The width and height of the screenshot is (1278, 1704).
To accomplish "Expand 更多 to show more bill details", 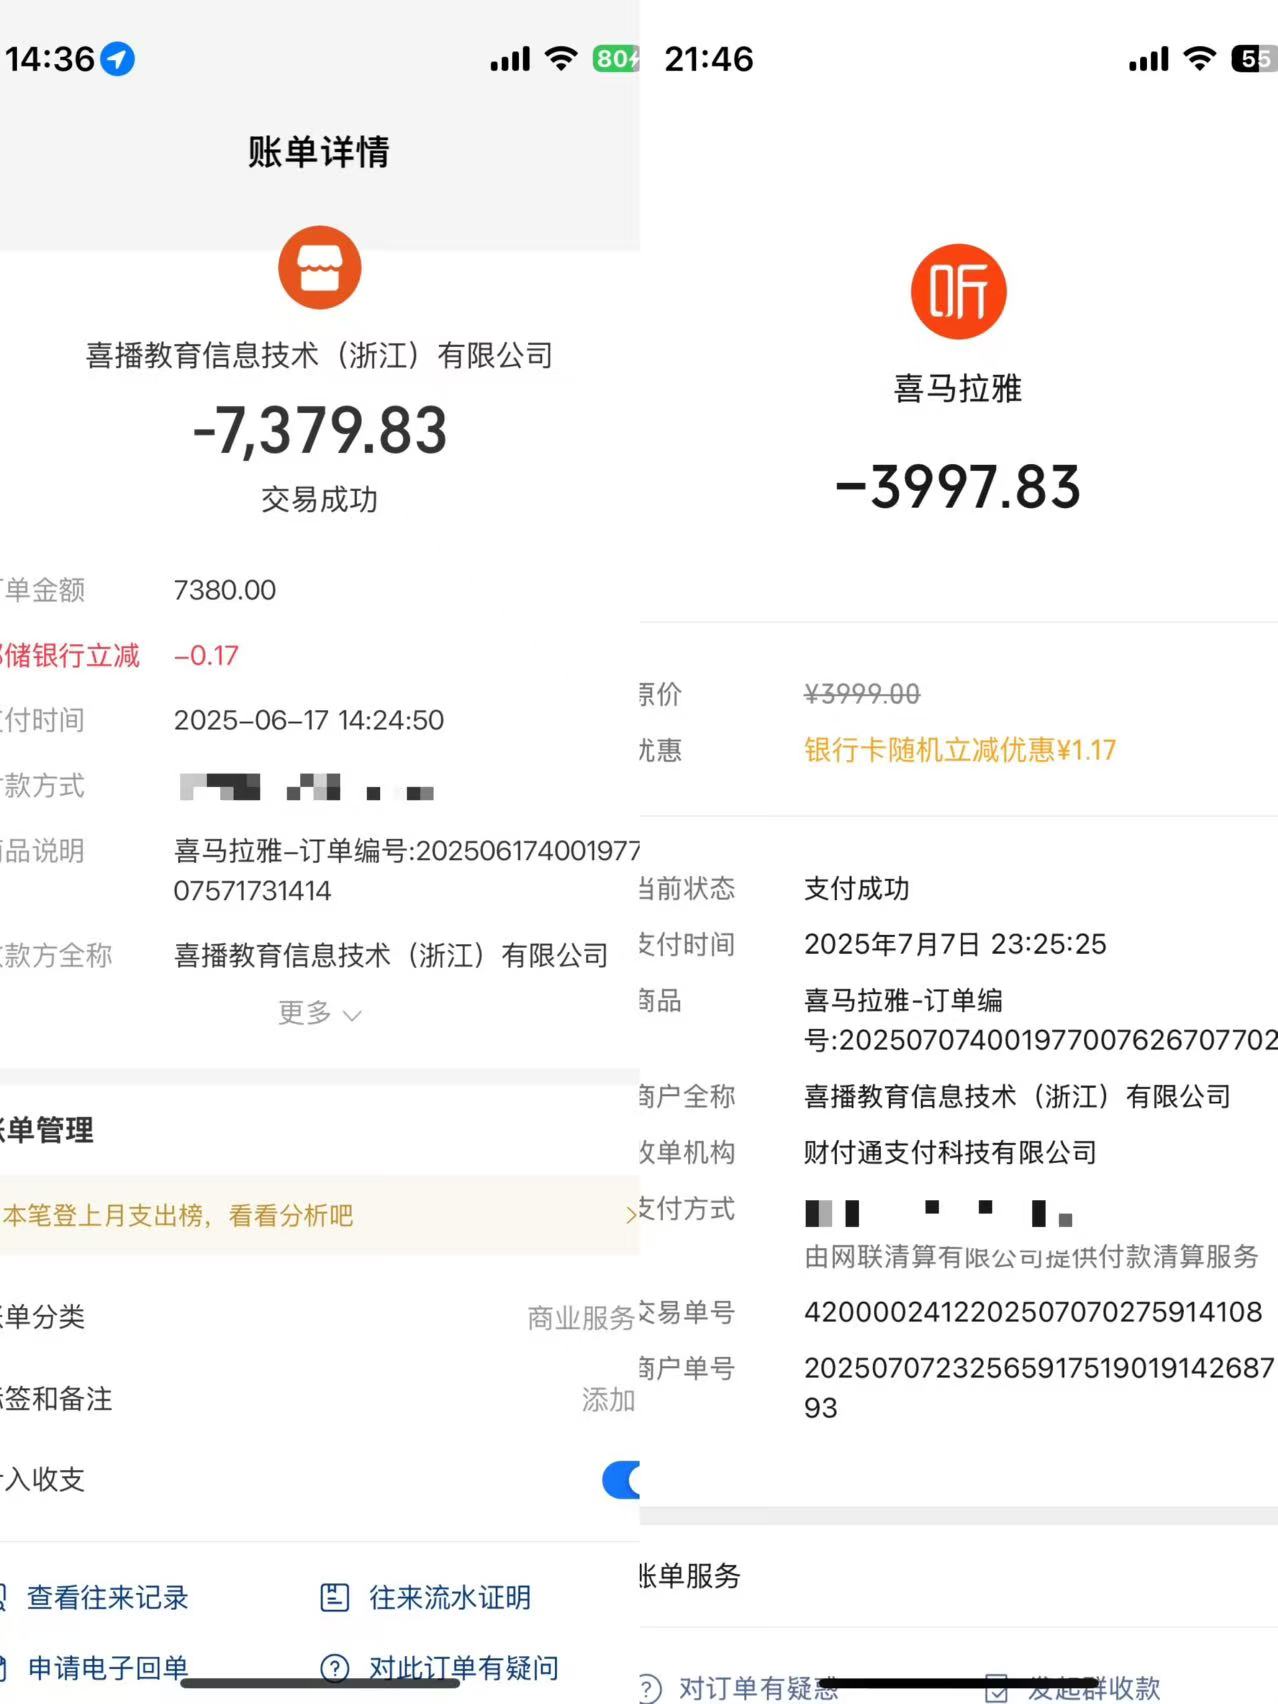I will point(319,1013).
